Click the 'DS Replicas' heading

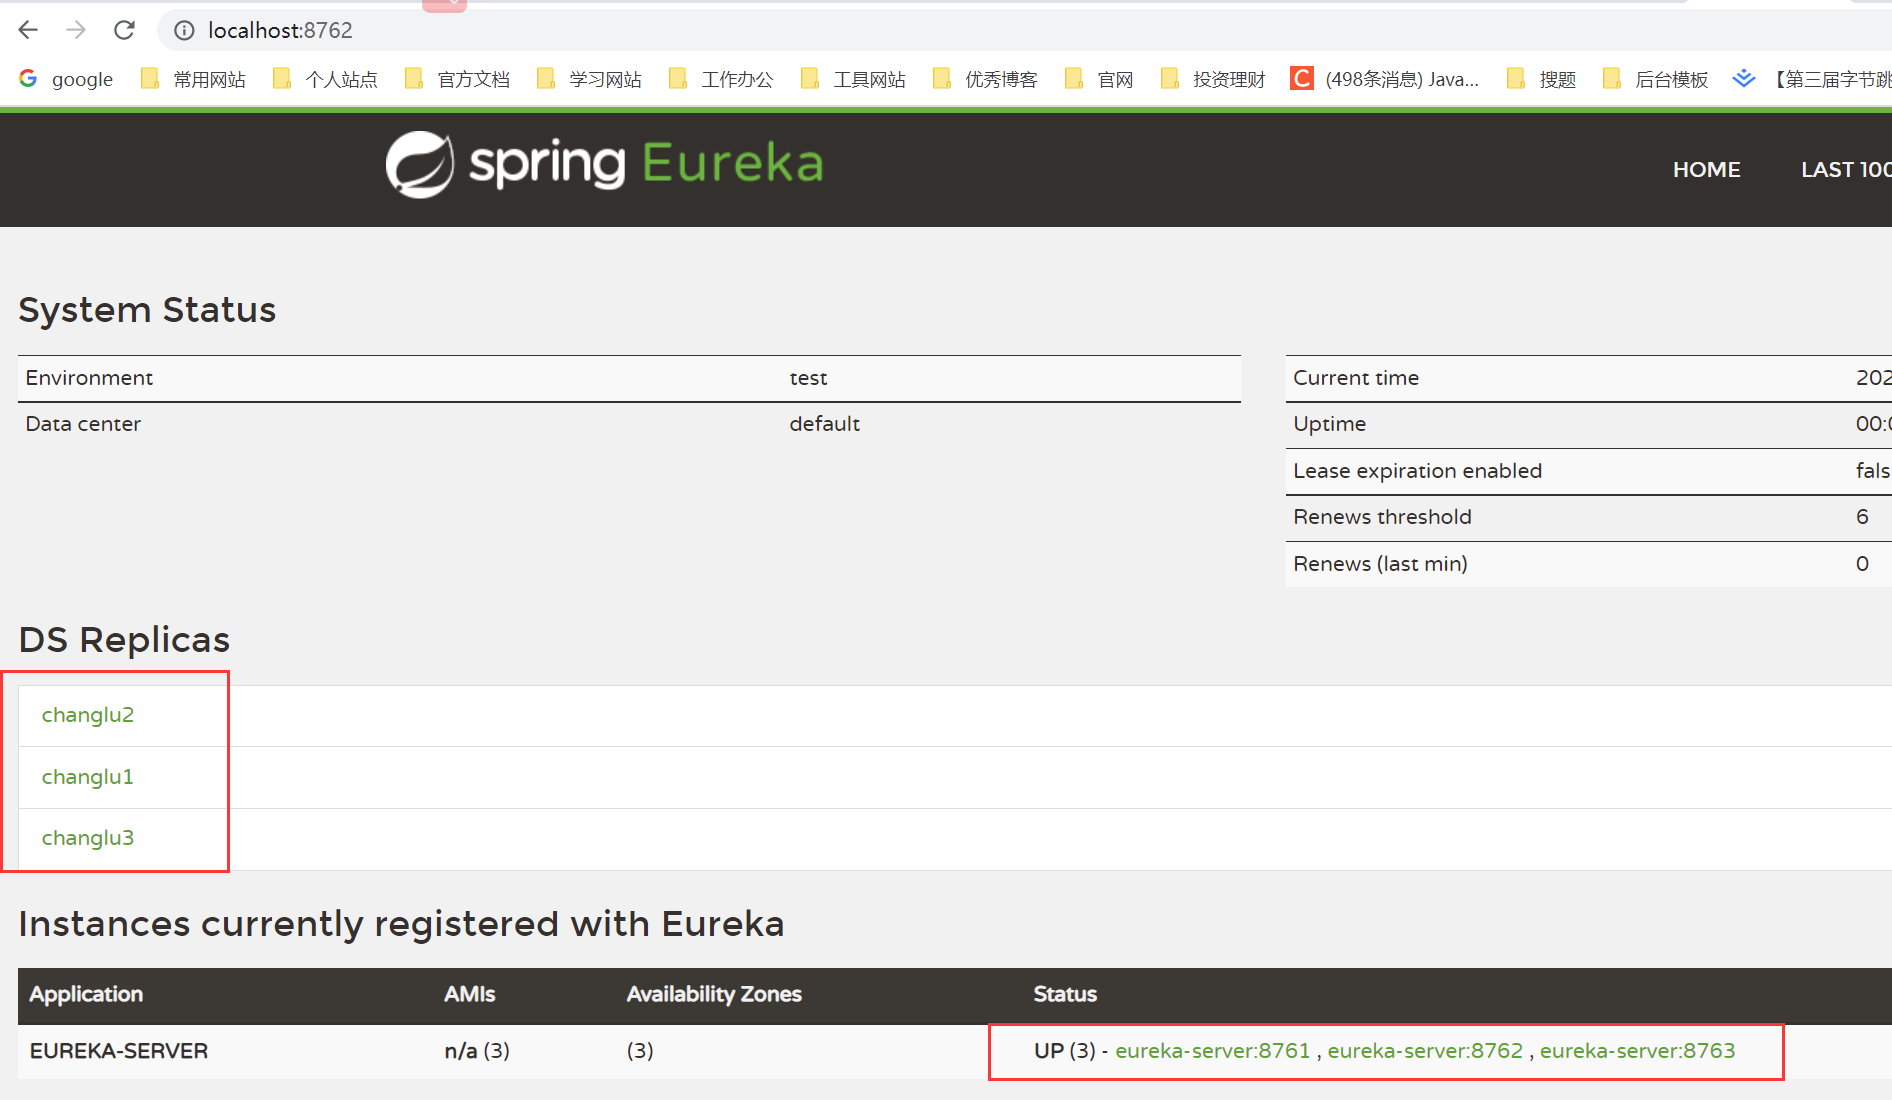[124, 640]
